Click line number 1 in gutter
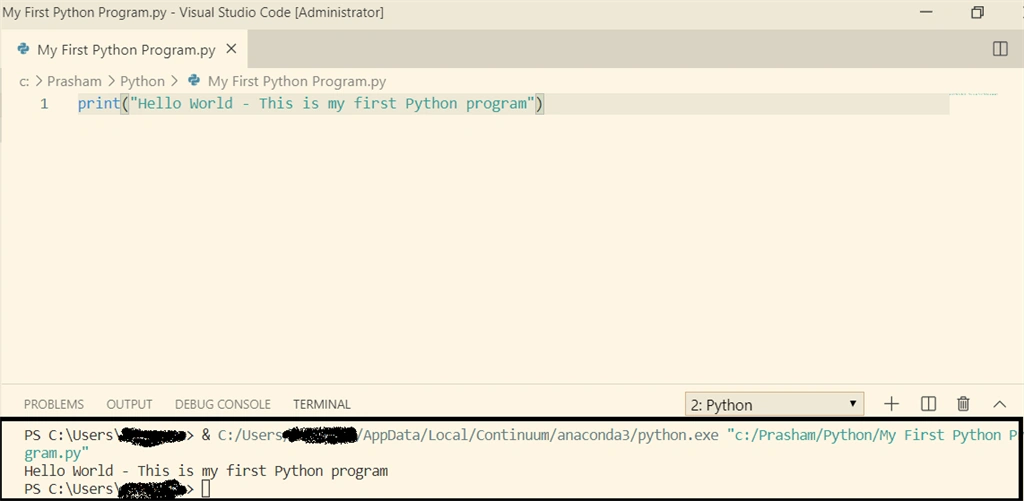The width and height of the screenshot is (1024, 501). [44, 104]
